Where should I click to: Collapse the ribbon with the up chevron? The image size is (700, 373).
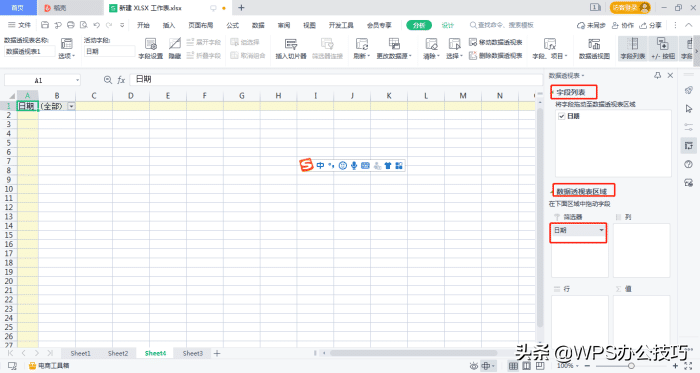coord(689,25)
